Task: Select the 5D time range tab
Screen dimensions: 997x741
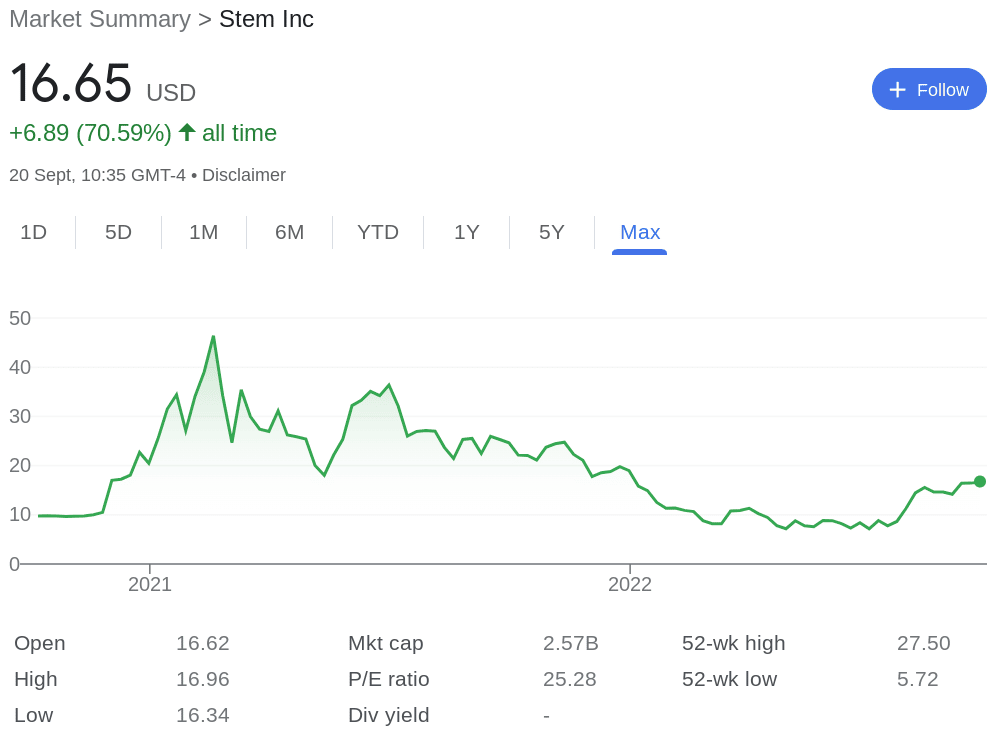Action: (118, 232)
